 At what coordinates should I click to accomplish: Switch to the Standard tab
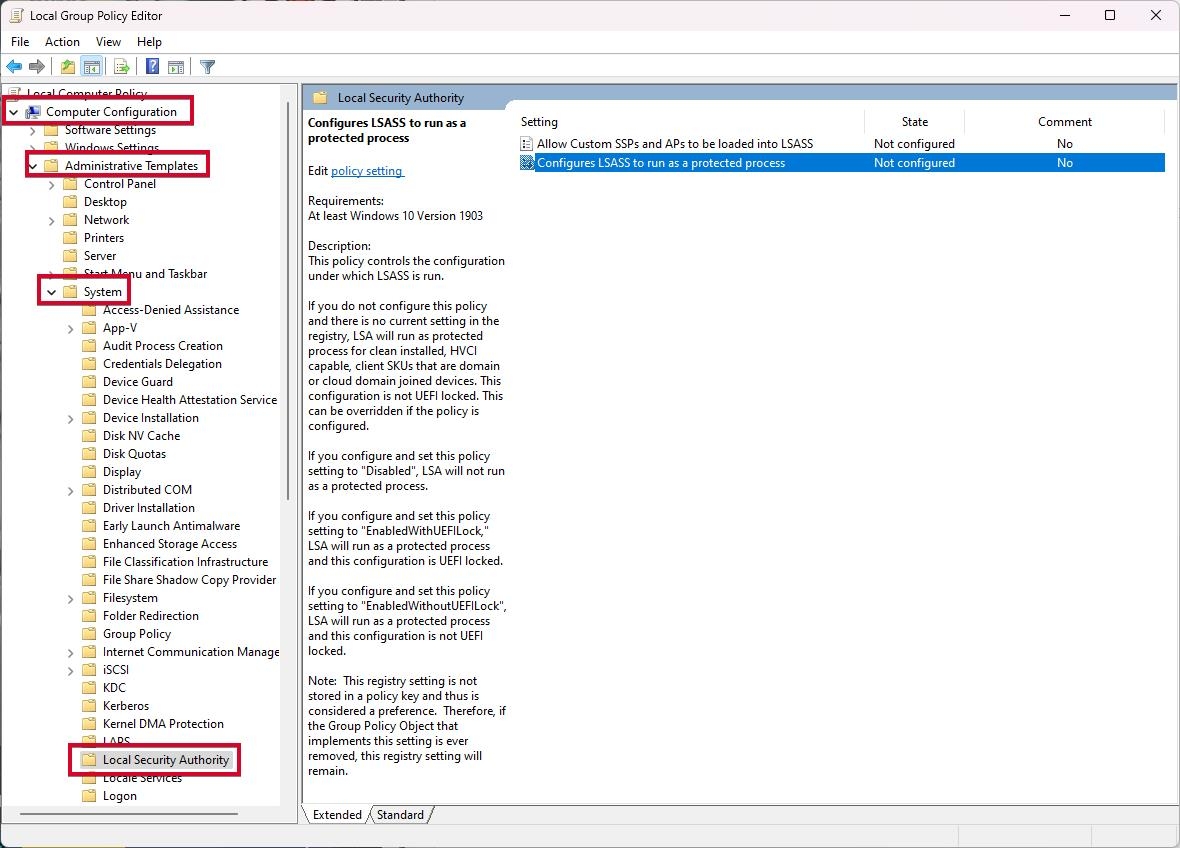[x=399, y=814]
